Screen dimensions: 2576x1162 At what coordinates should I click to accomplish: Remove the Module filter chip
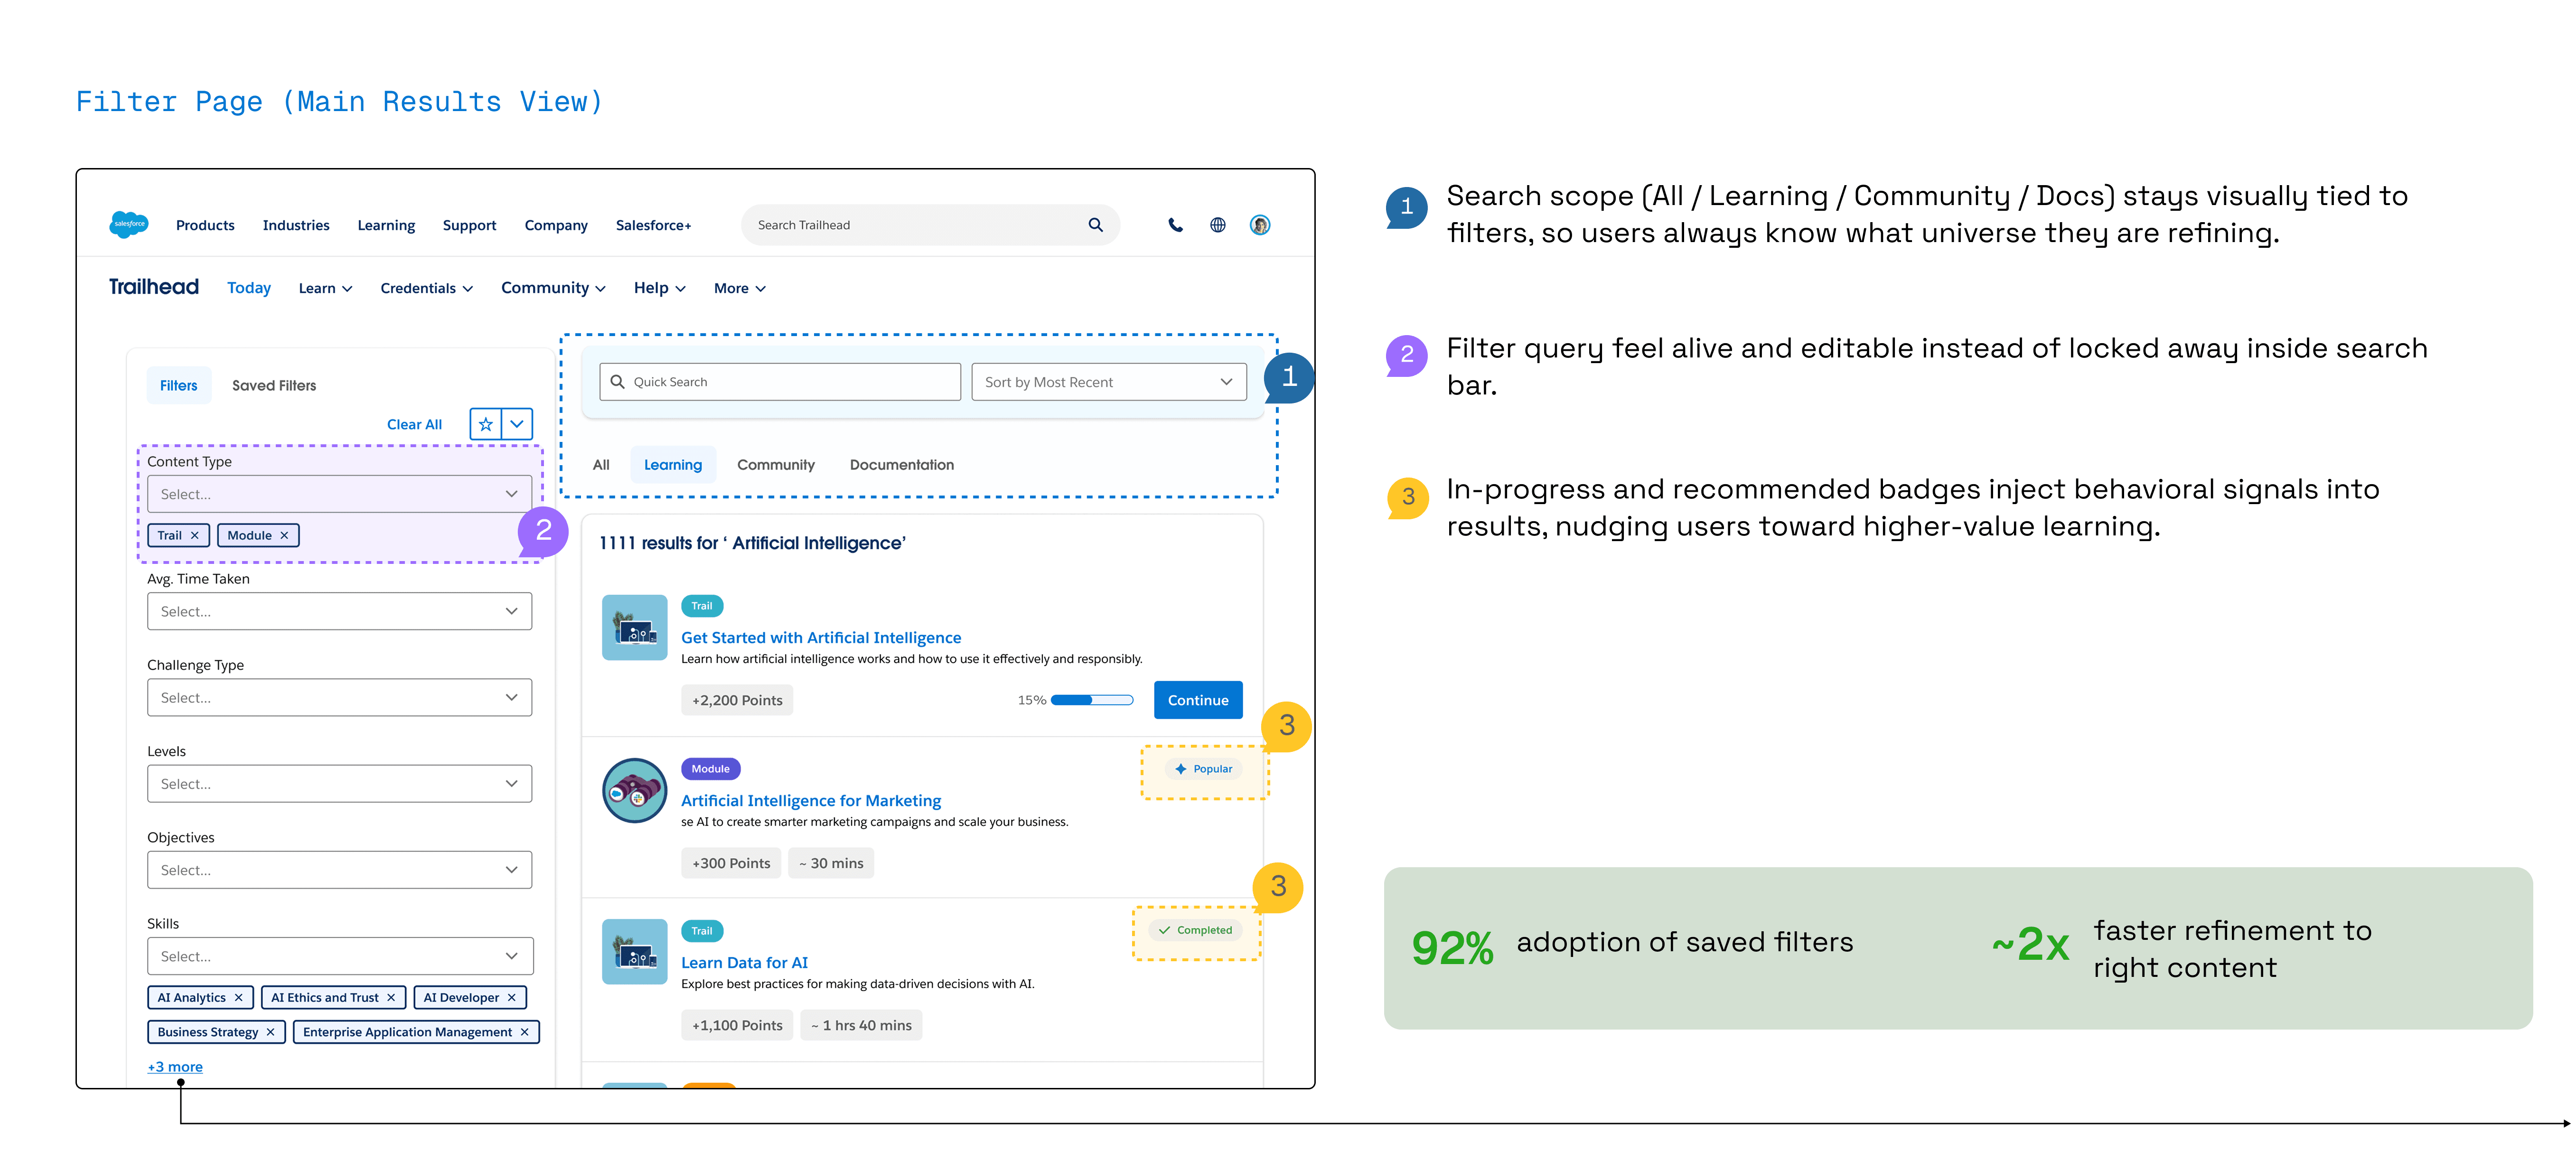[x=284, y=536]
